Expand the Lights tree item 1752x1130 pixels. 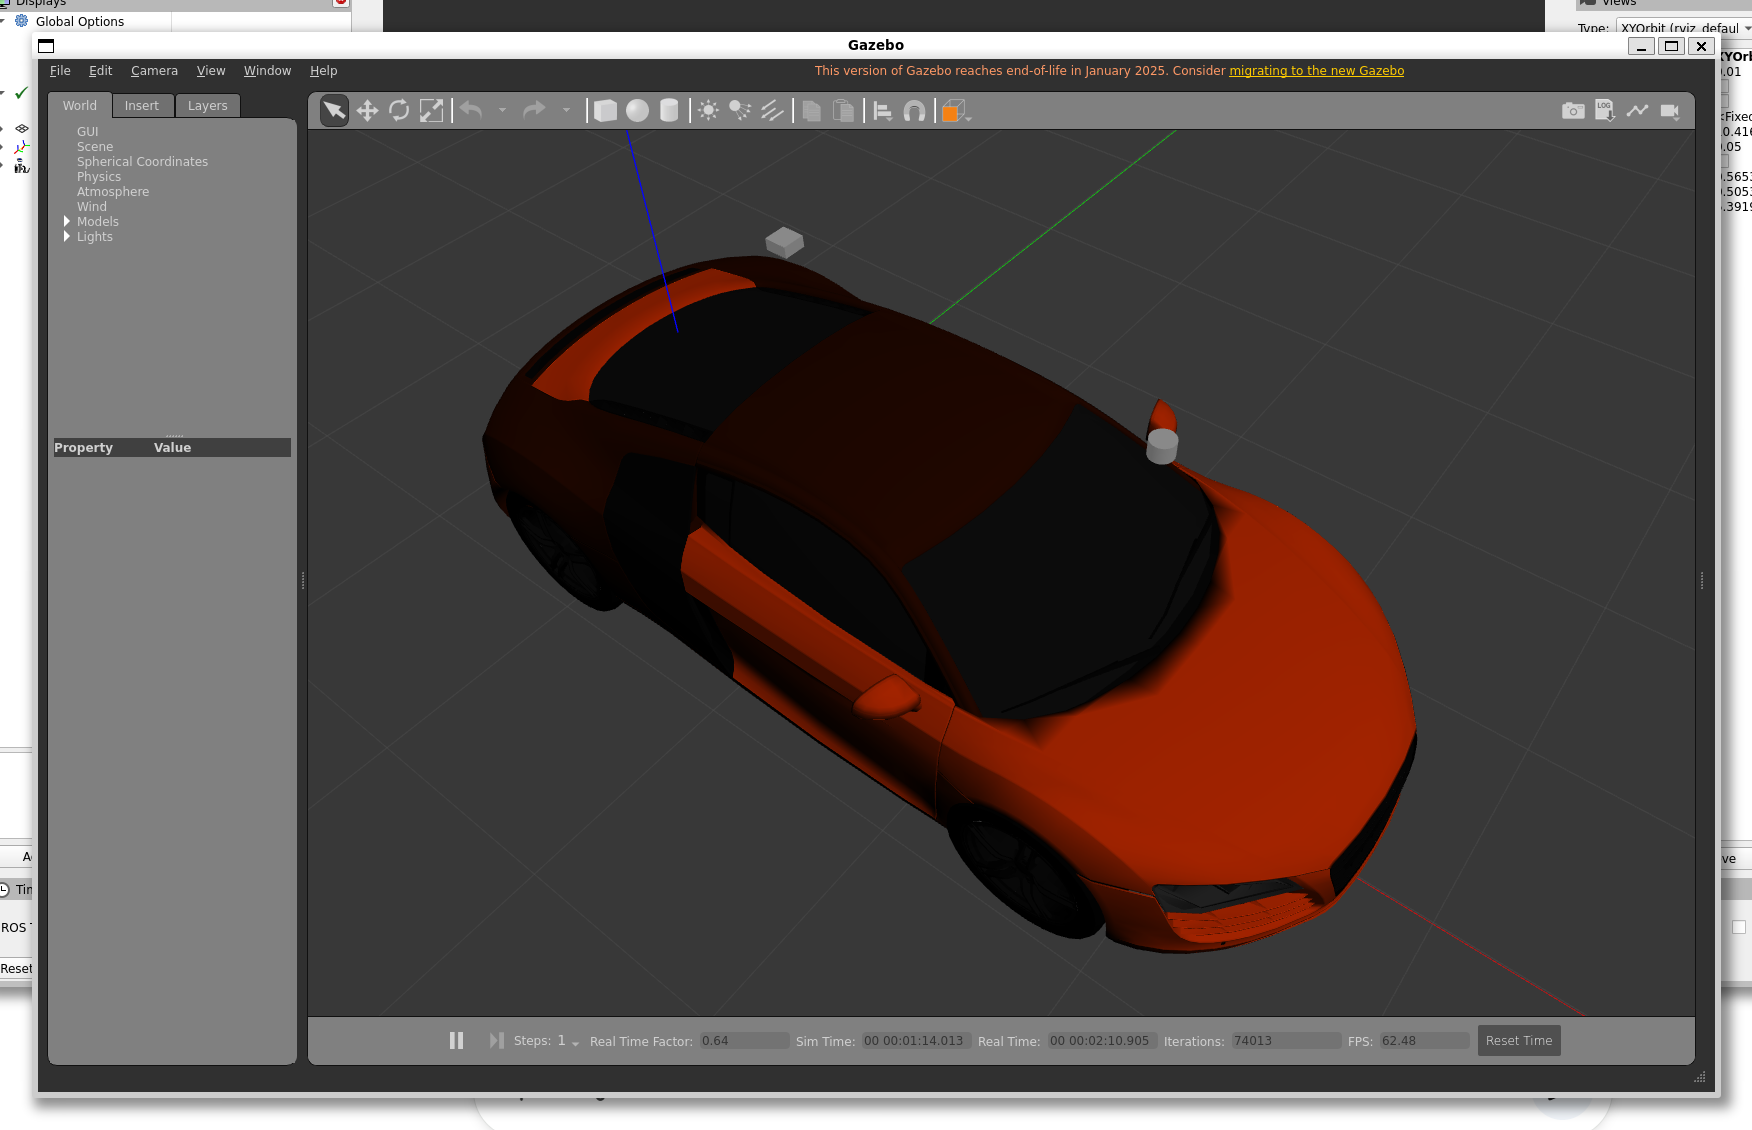67,237
